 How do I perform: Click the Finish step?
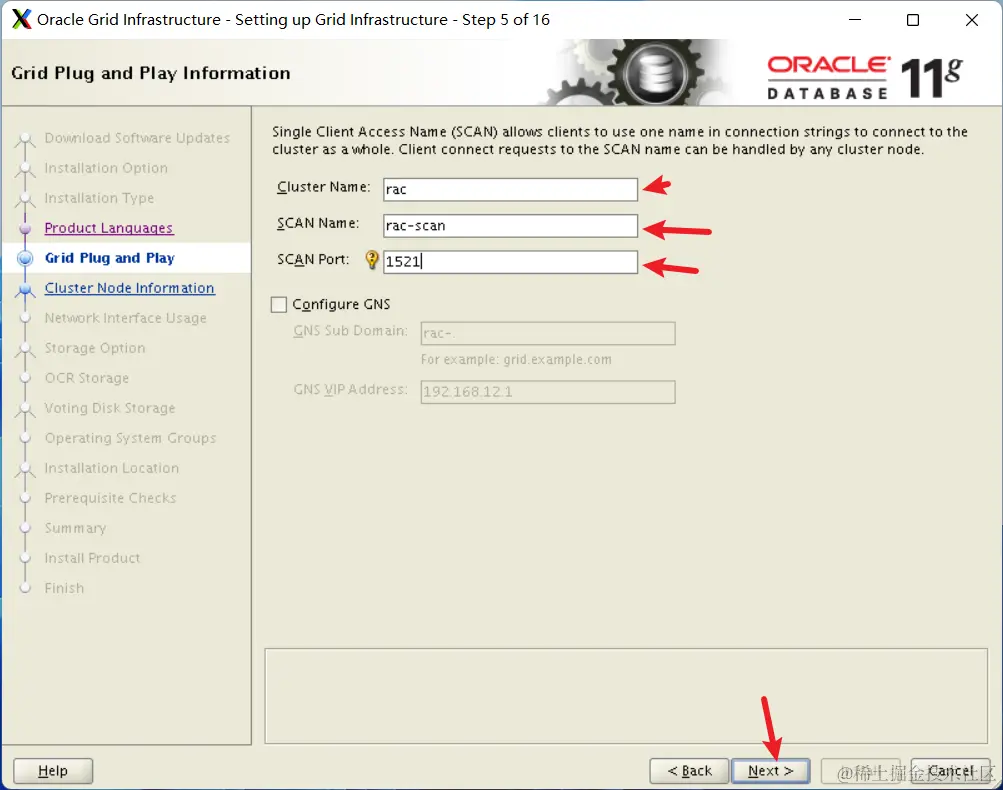tap(64, 589)
